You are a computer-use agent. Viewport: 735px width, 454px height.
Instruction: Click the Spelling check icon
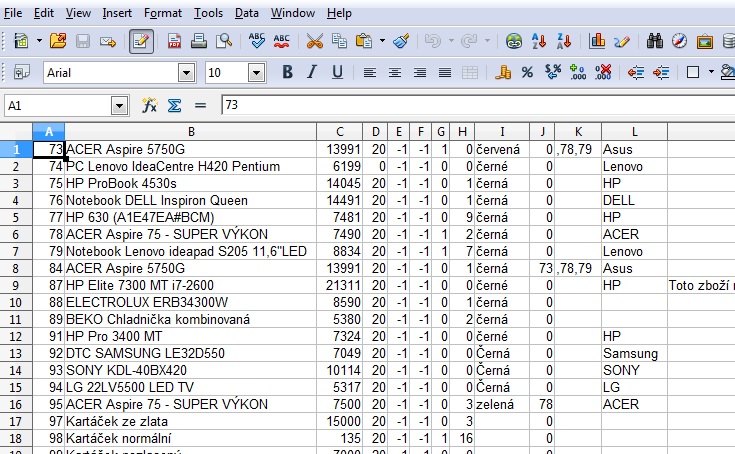coord(256,41)
